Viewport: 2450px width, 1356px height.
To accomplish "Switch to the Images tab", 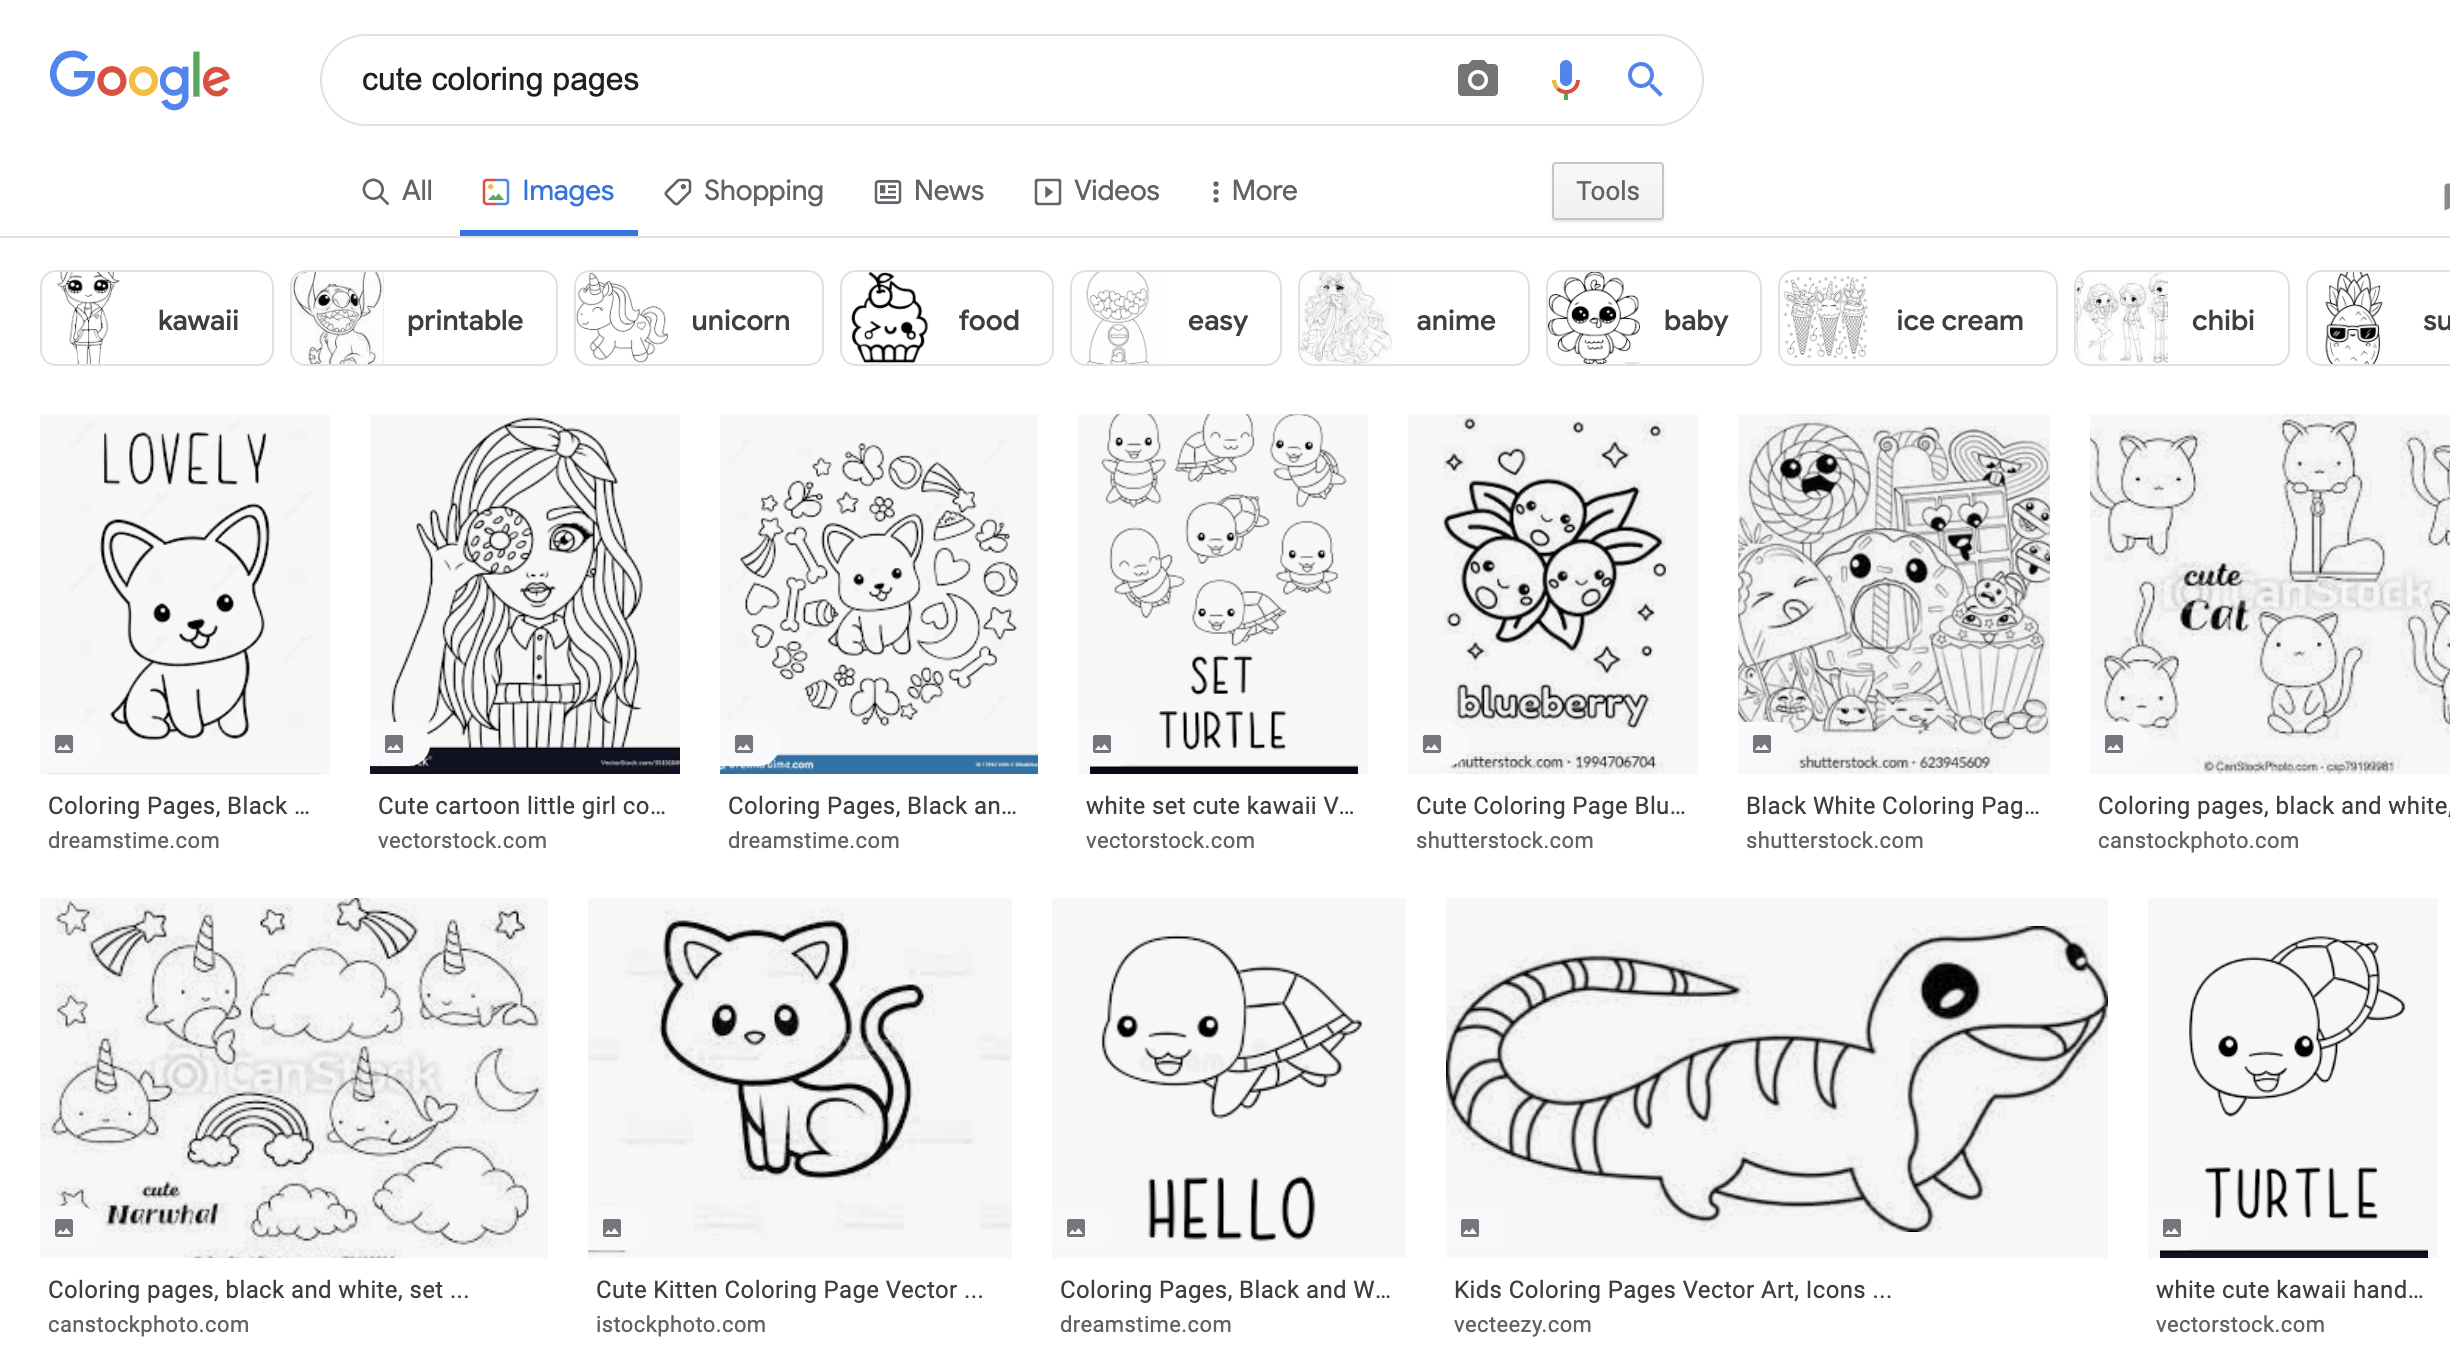I will click(546, 189).
